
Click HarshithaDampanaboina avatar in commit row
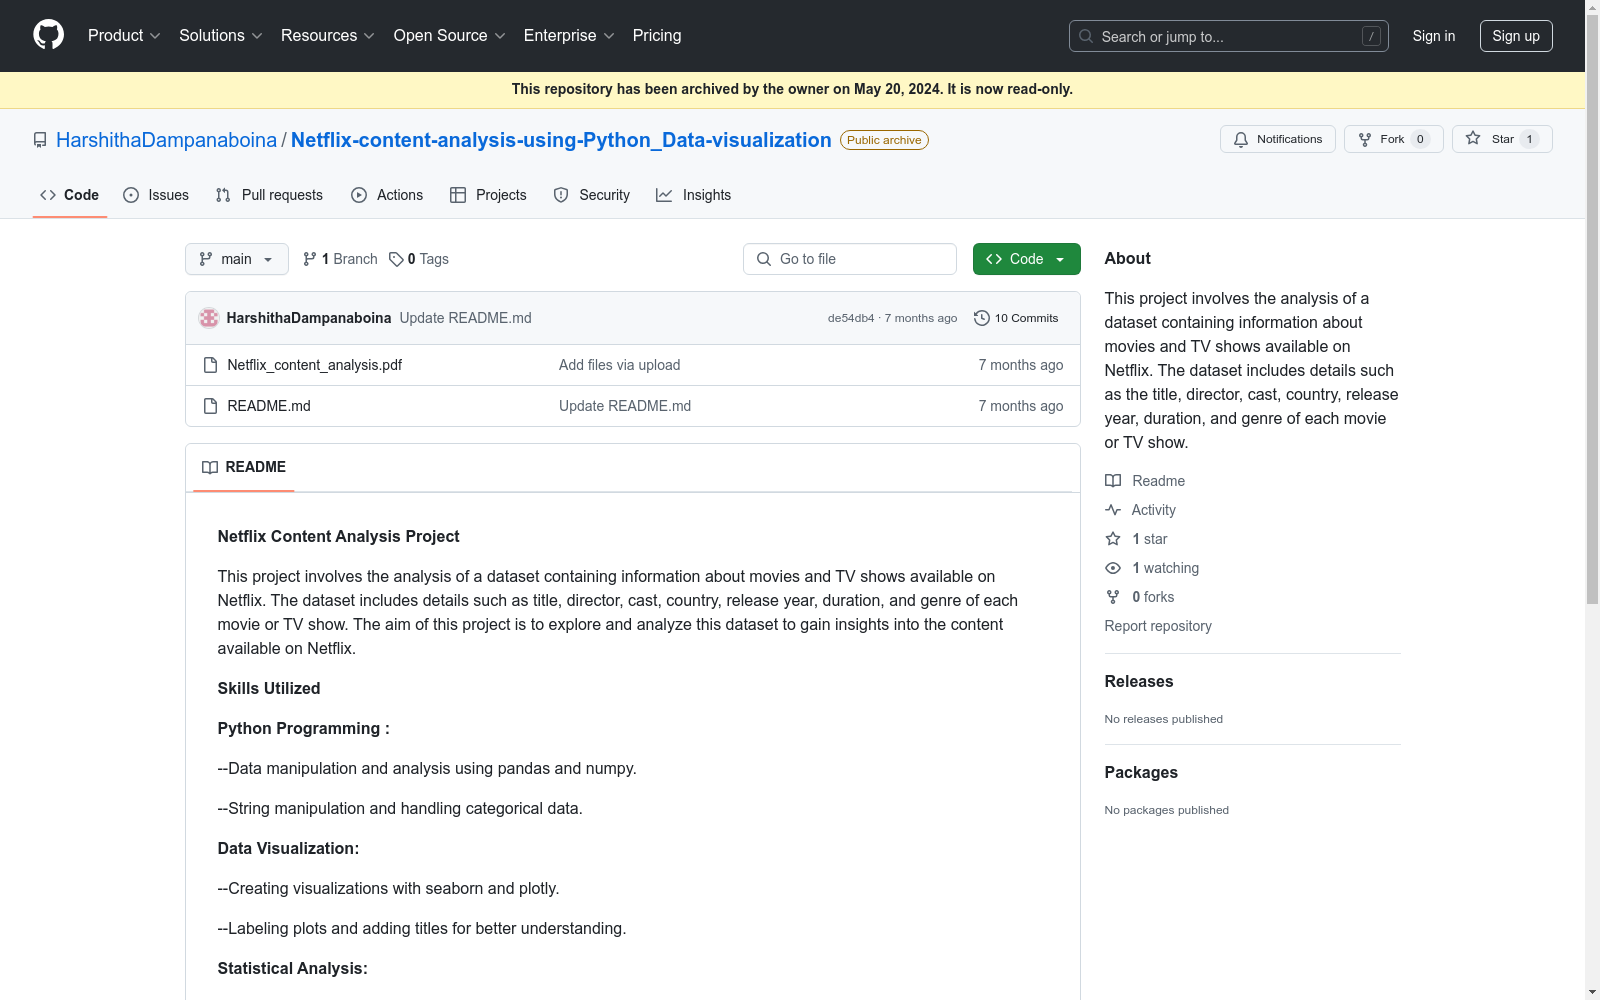point(209,318)
